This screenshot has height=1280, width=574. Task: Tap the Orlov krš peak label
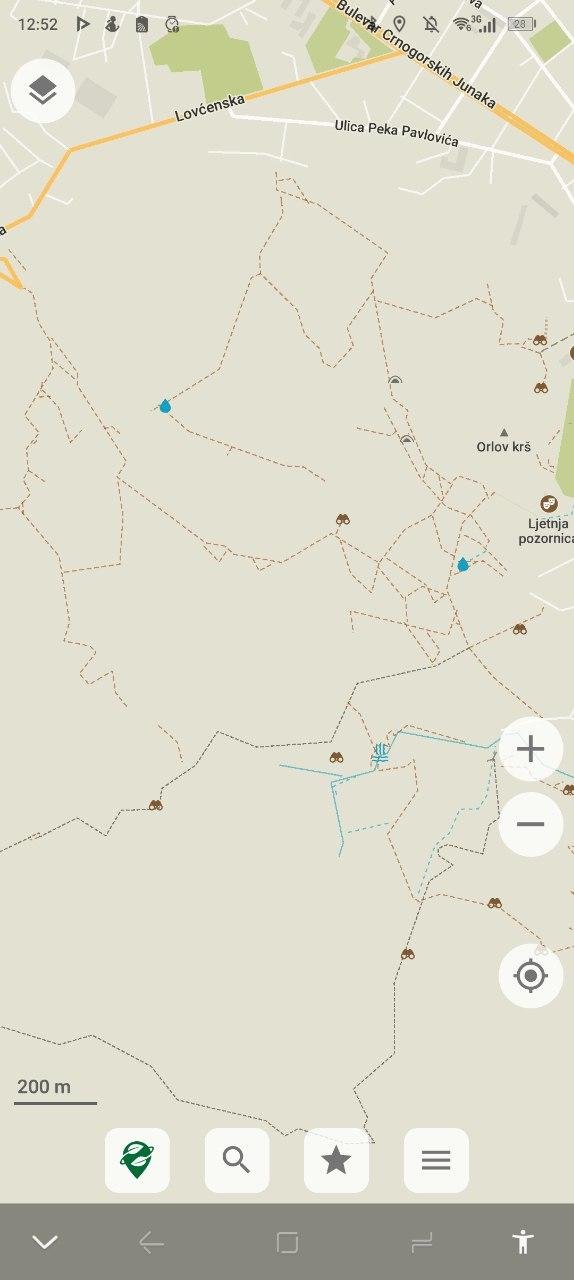click(504, 446)
